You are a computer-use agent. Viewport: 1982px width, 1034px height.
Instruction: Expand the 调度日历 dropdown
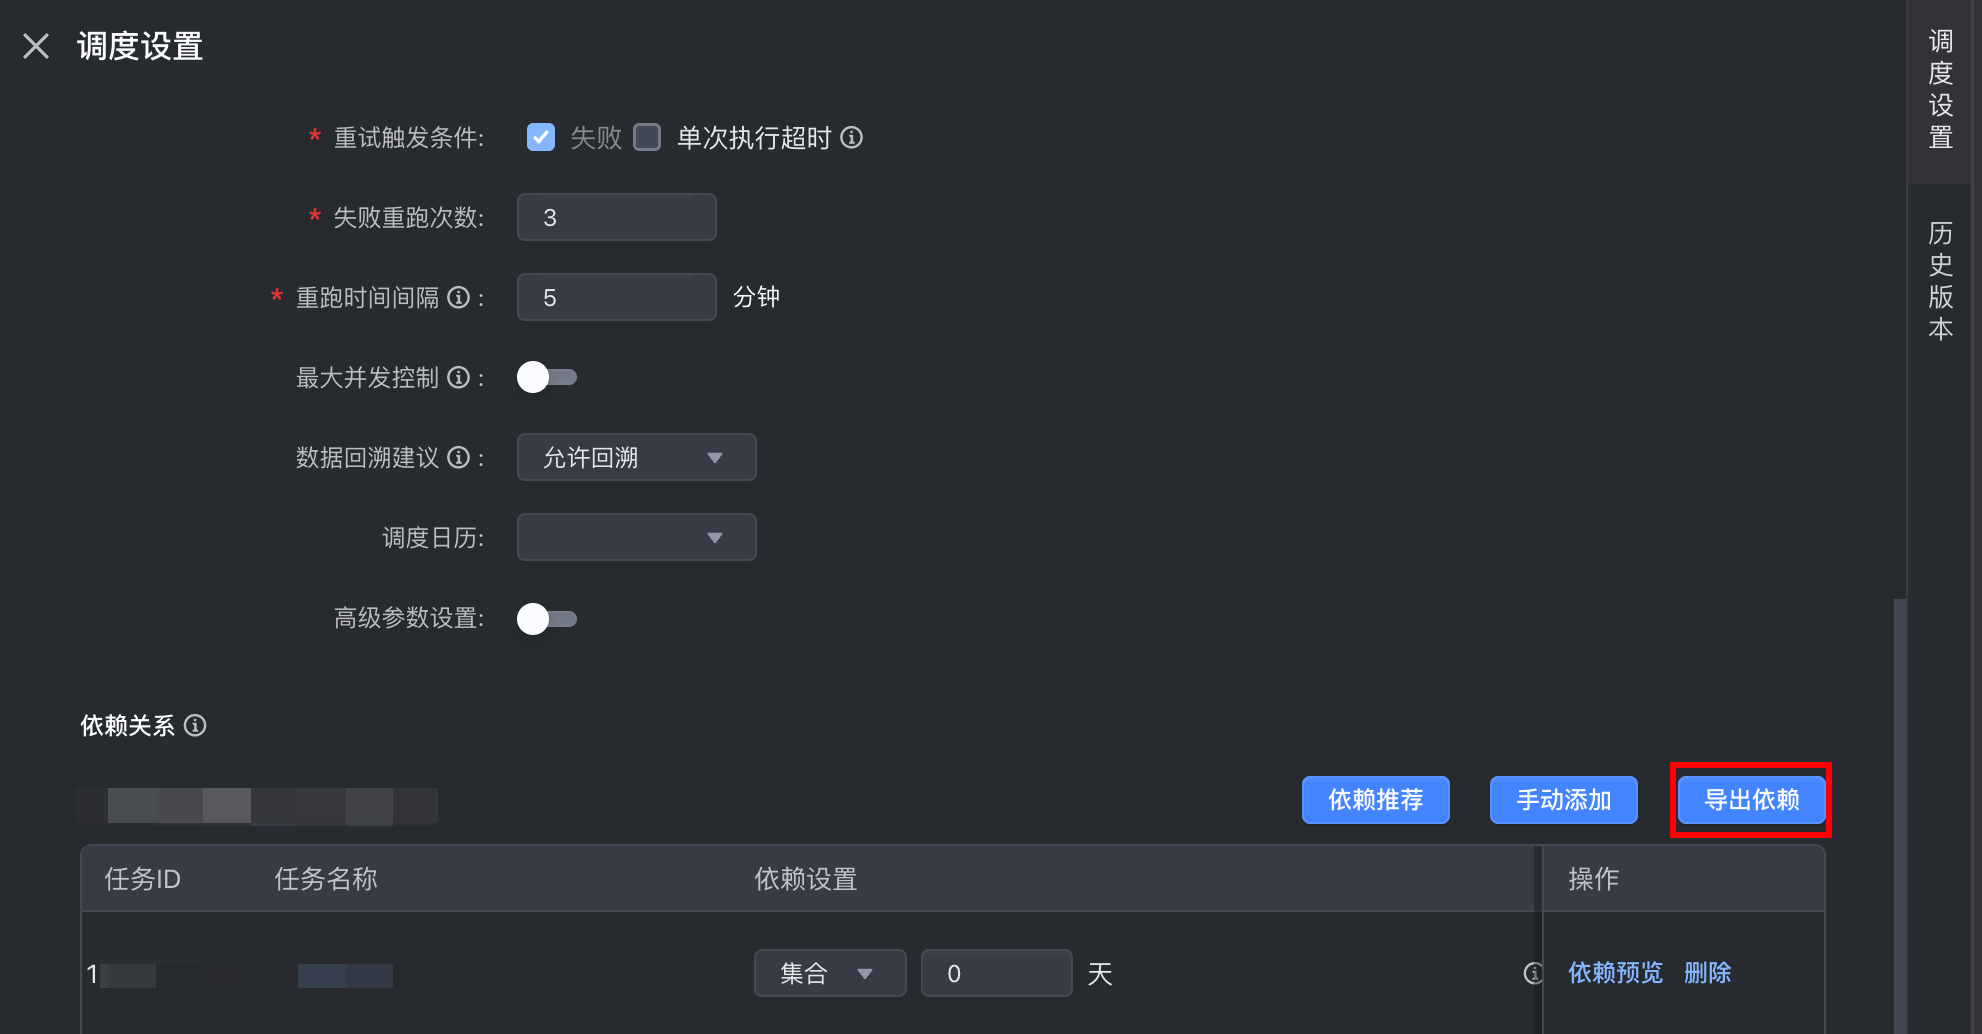[636, 537]
